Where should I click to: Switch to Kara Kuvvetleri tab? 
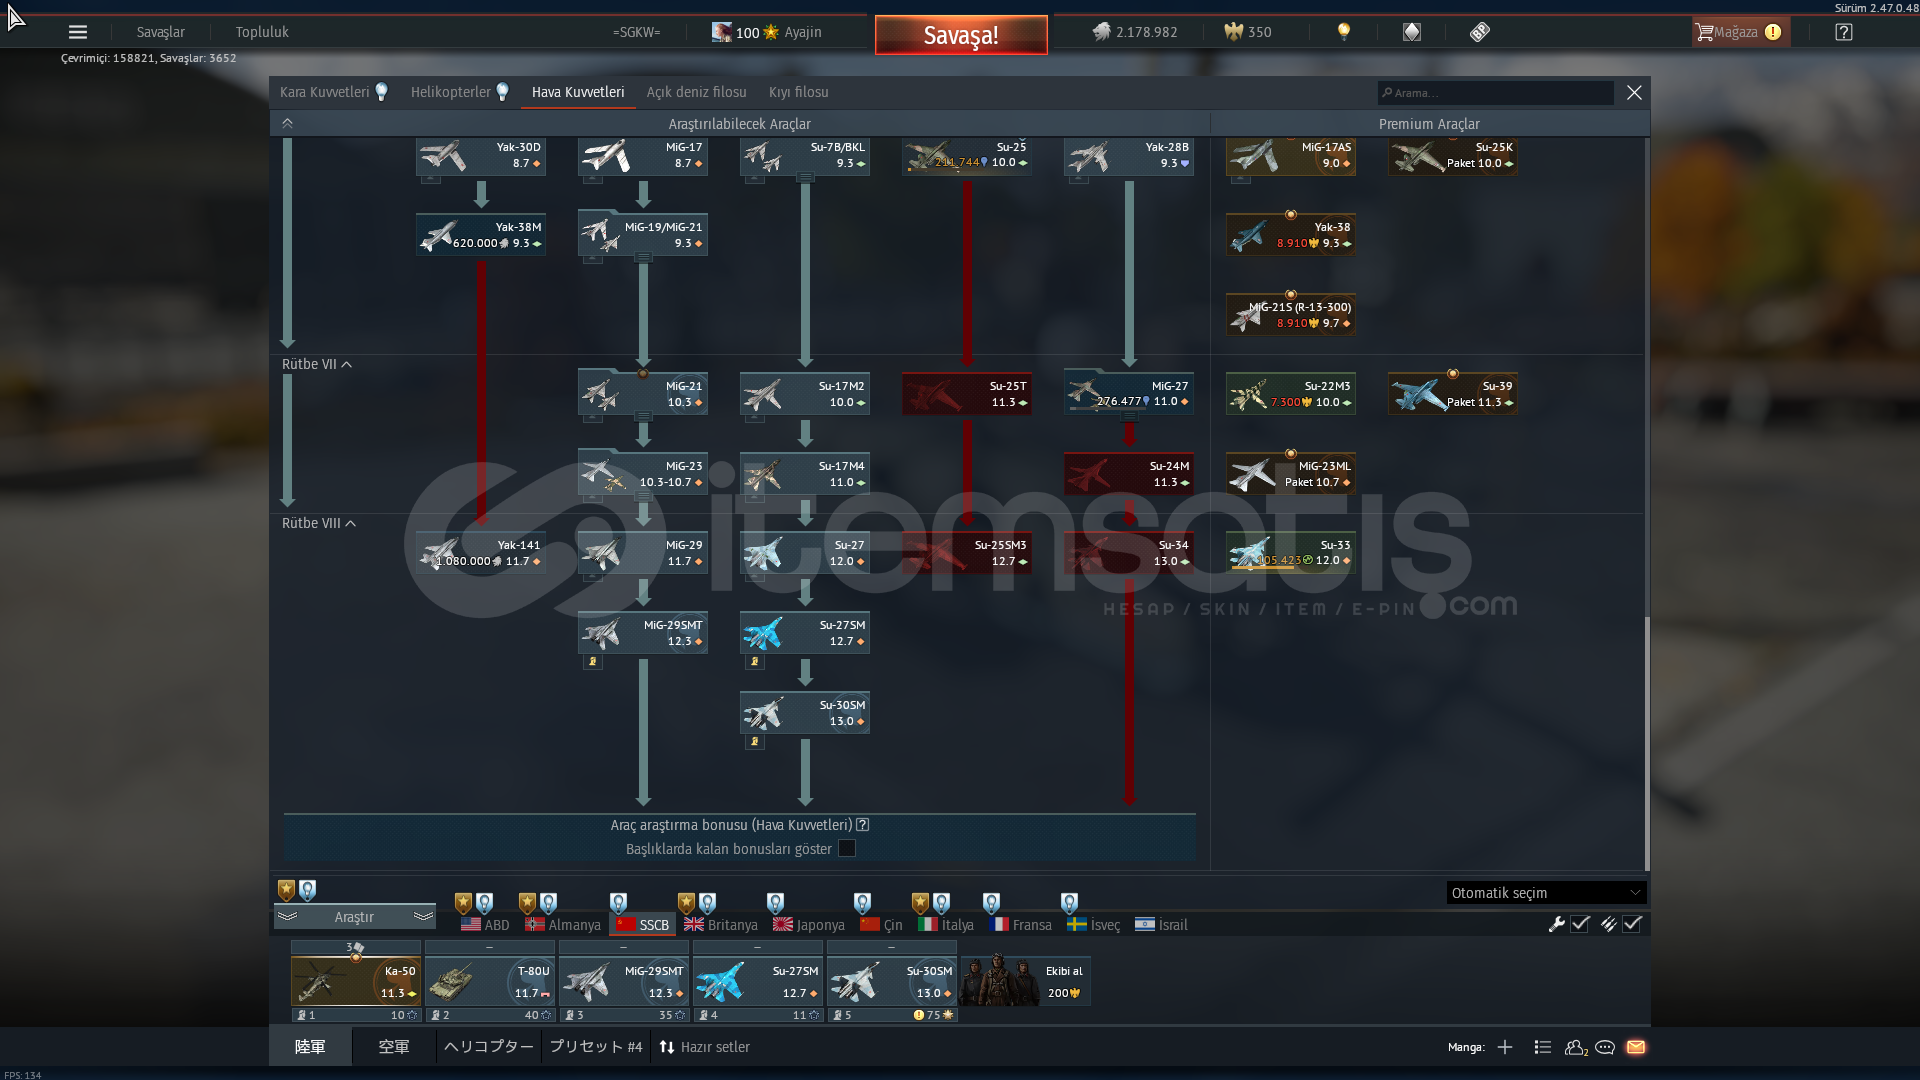coord(324,92)
